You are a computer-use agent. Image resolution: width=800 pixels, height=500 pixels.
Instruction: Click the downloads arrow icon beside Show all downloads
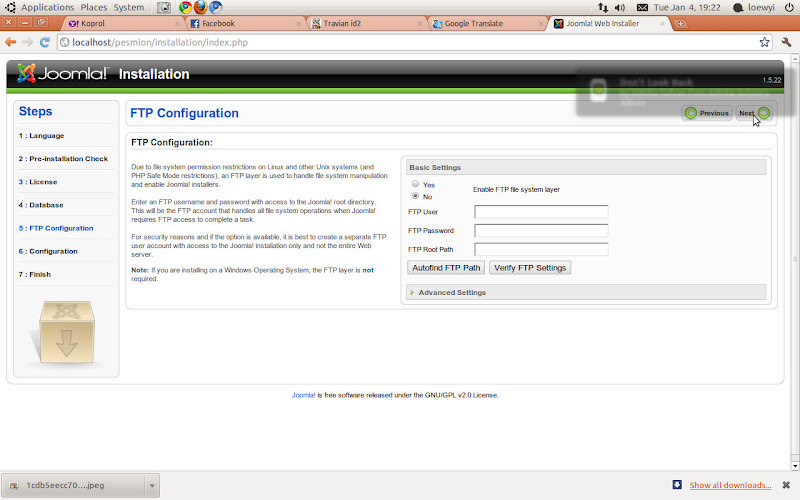coord(677,485)
